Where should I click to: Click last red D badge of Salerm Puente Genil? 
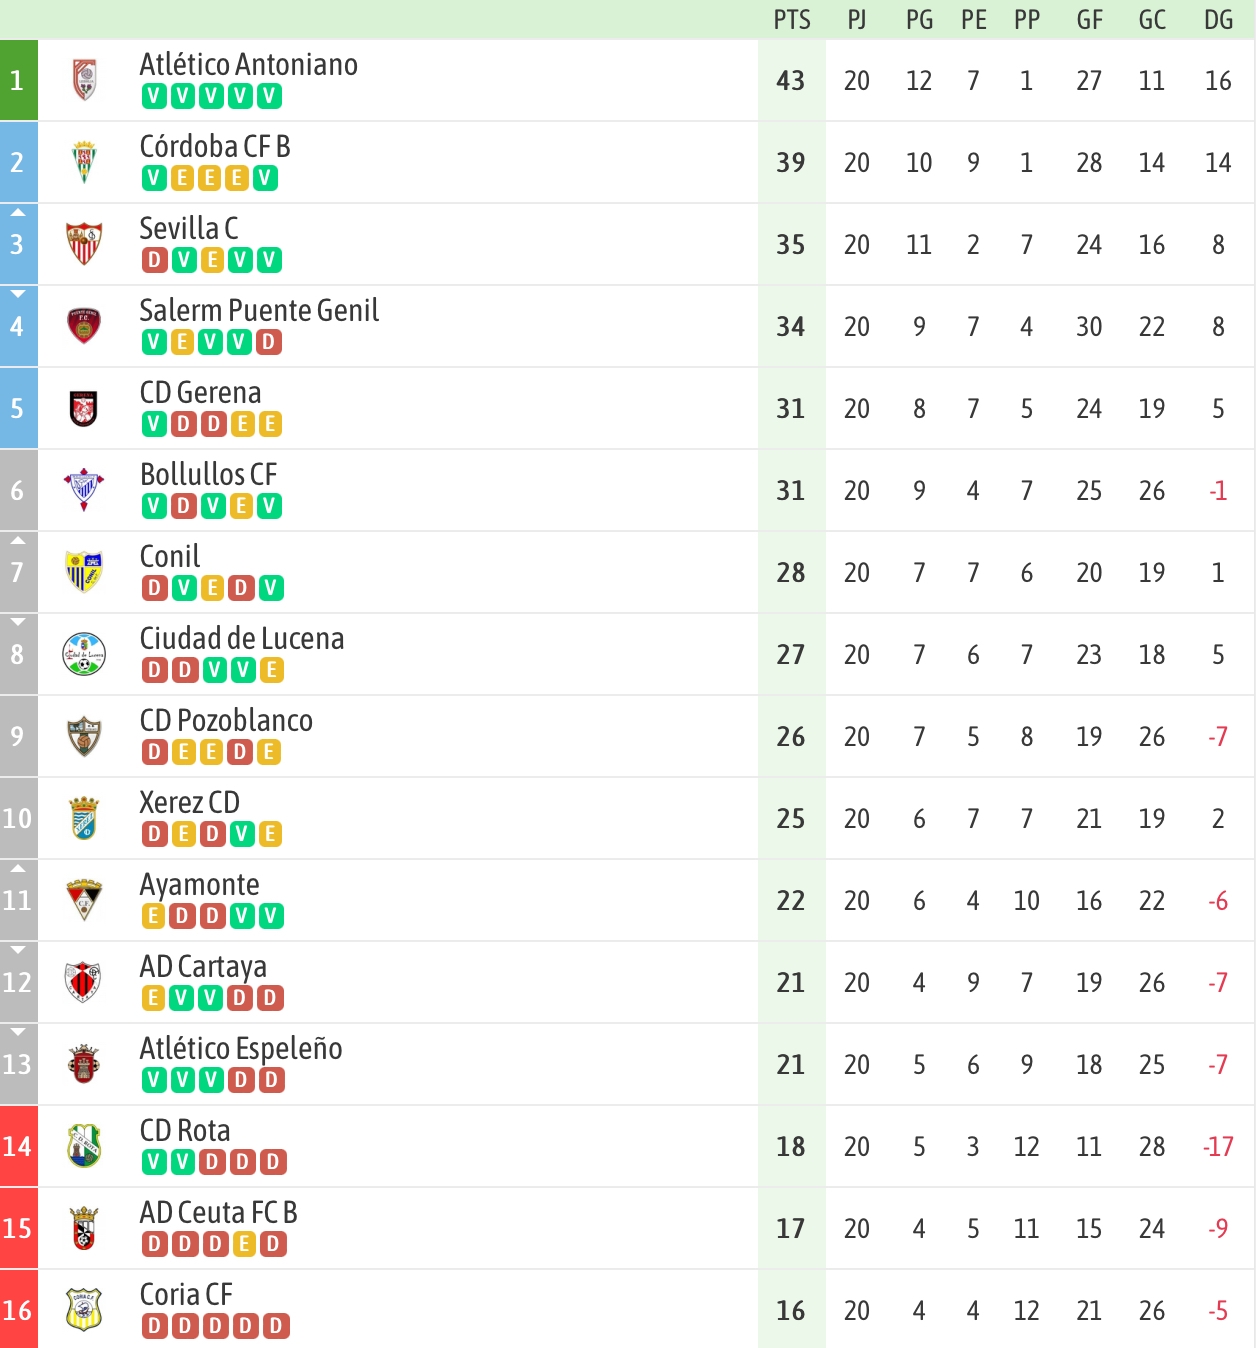pos(269,343)
